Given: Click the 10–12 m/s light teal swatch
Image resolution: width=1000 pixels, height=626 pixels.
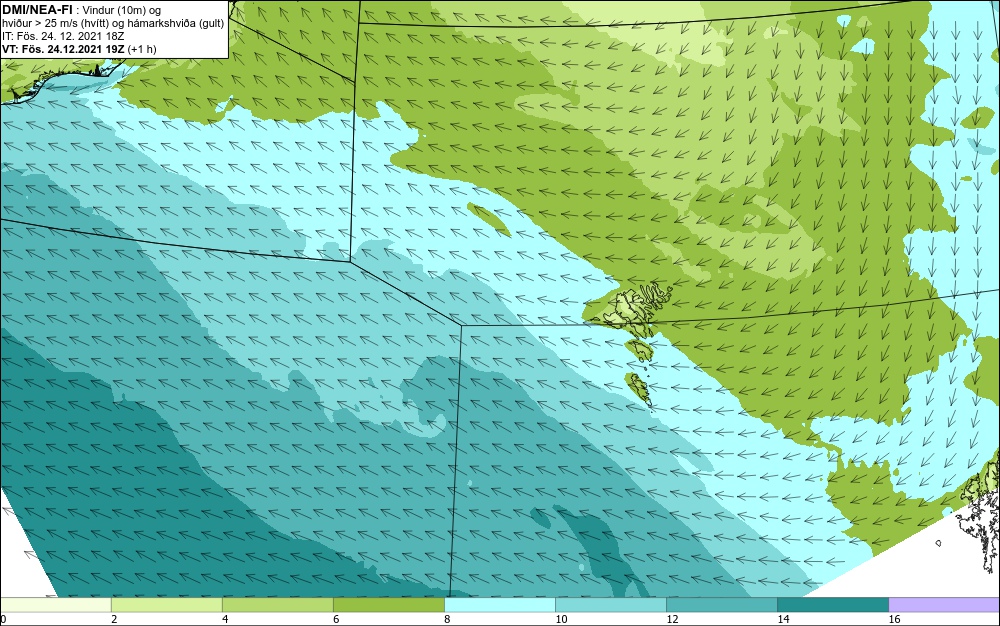Looking at the screenshot, I should tap(611, 605).
